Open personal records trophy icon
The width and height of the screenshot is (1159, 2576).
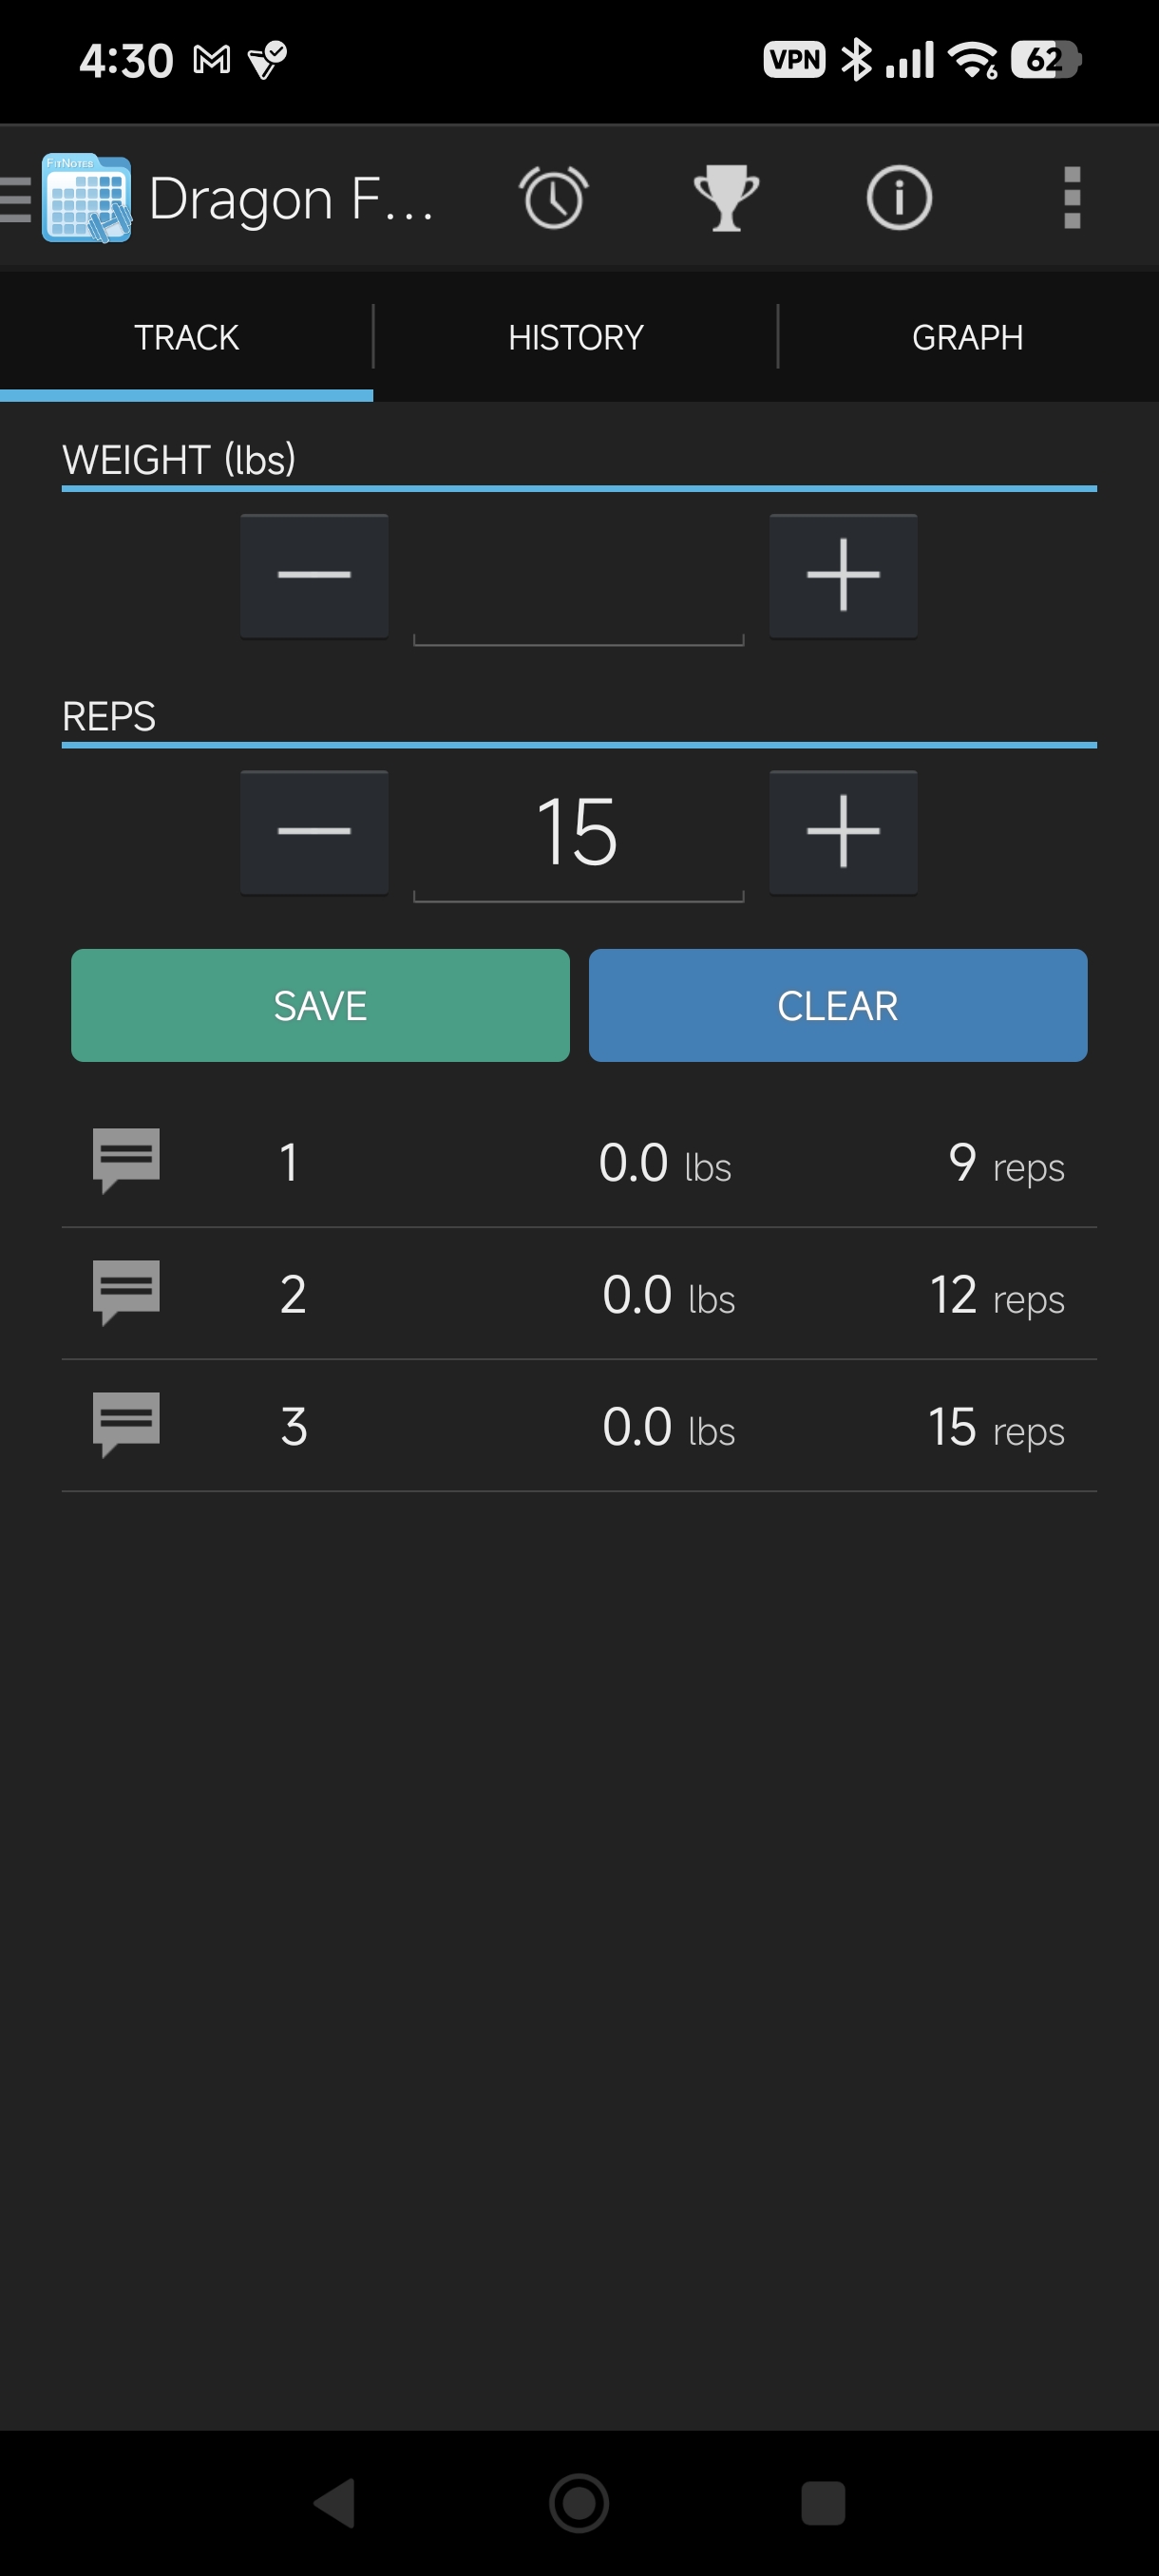(726, 198)
